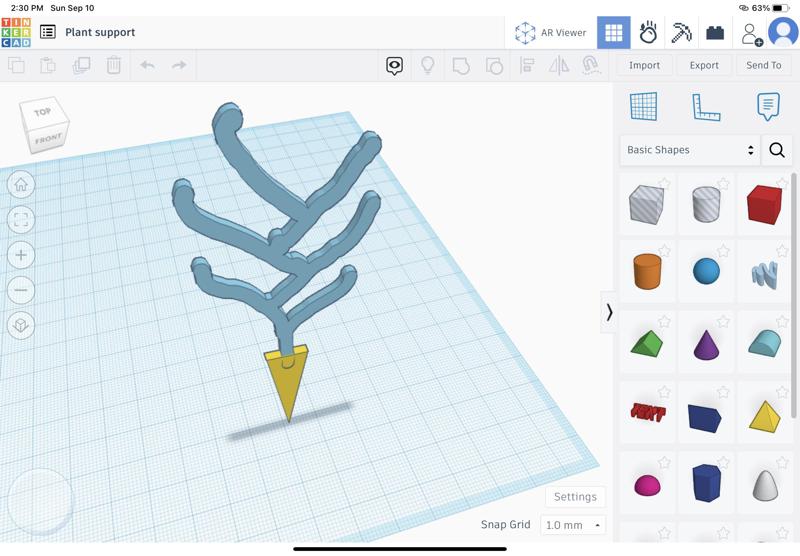The width and height of the screenshot is (800, 556).
Task: Click the view cube FRONT face
Action: 48,139
